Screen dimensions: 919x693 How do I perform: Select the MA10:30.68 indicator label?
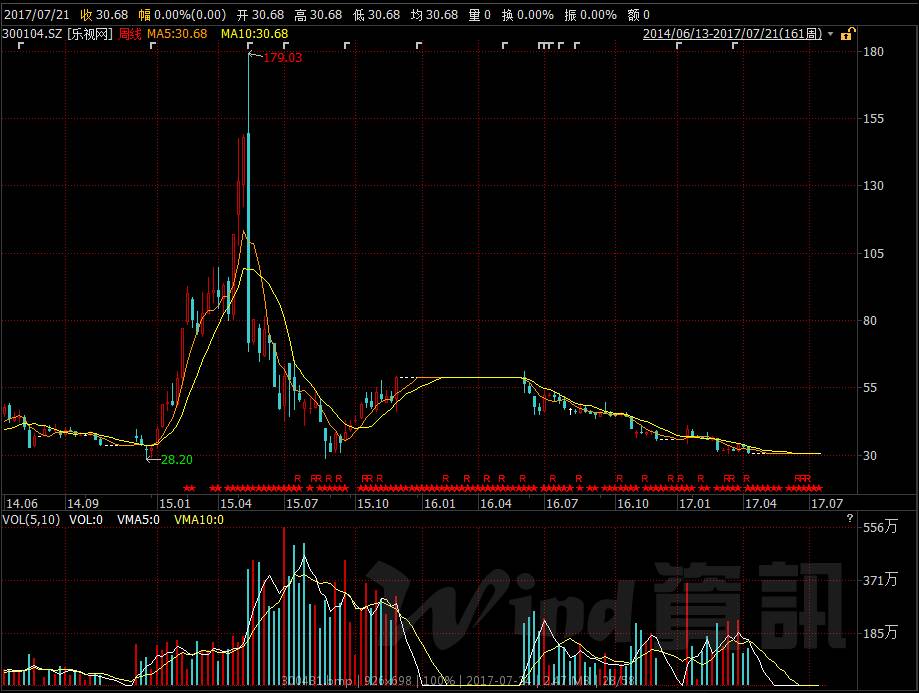254,34
